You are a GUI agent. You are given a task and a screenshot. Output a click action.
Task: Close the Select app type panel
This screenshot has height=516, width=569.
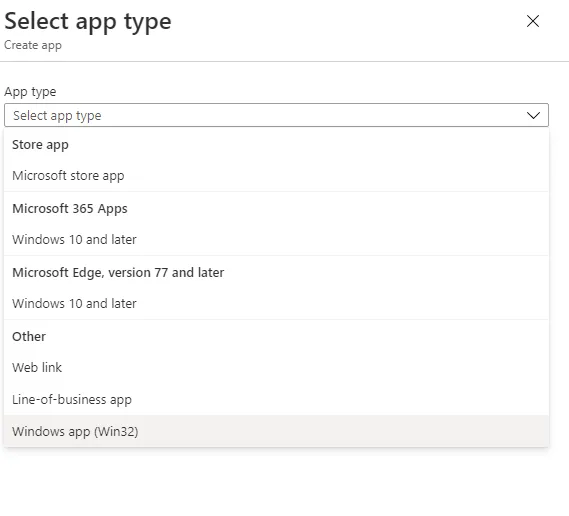tap(533, 21)
